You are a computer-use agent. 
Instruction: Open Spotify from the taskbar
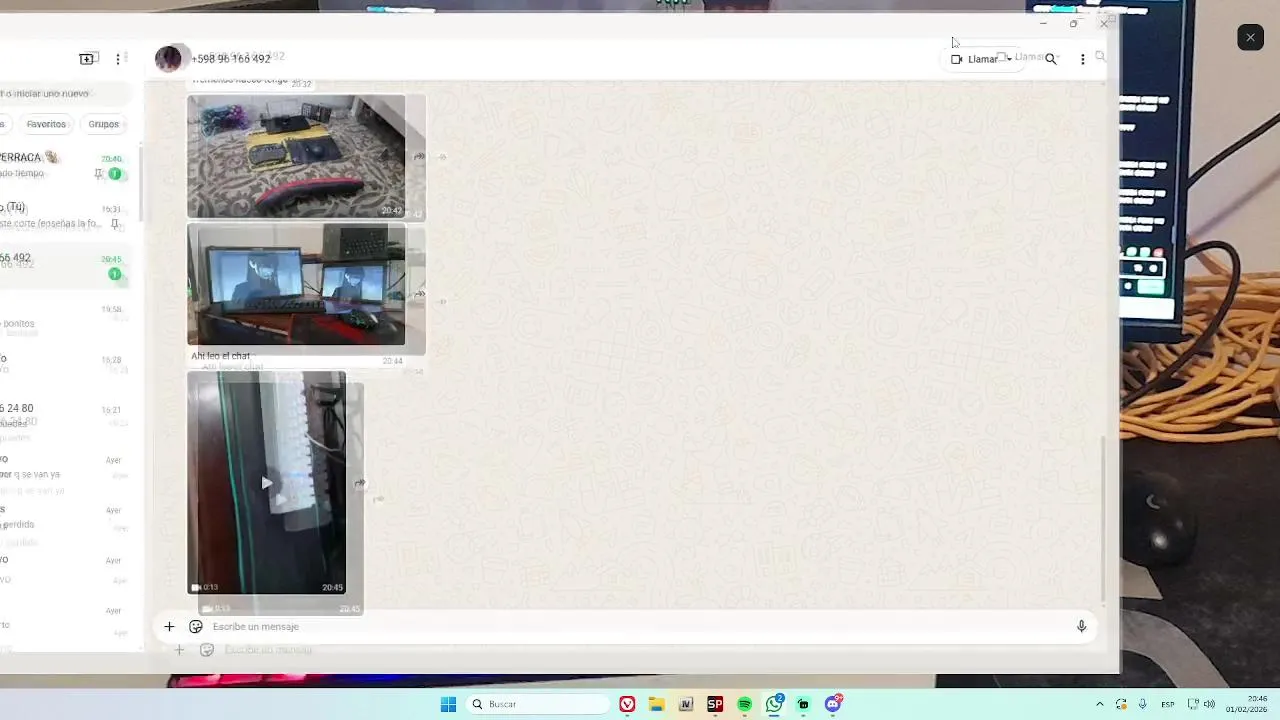(x=744, y=704)
